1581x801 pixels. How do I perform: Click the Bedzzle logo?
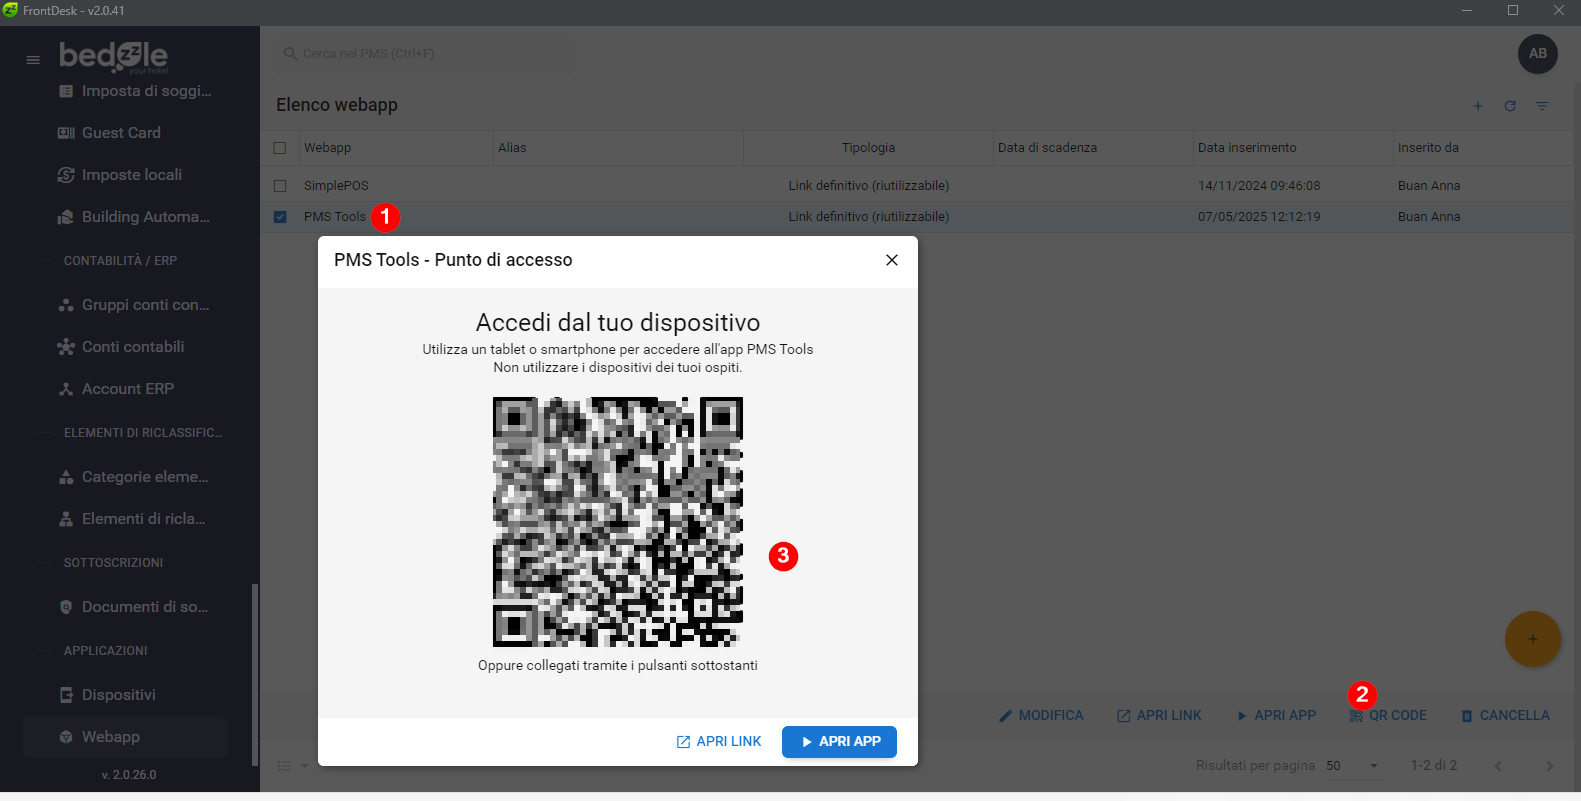point(113,57)
